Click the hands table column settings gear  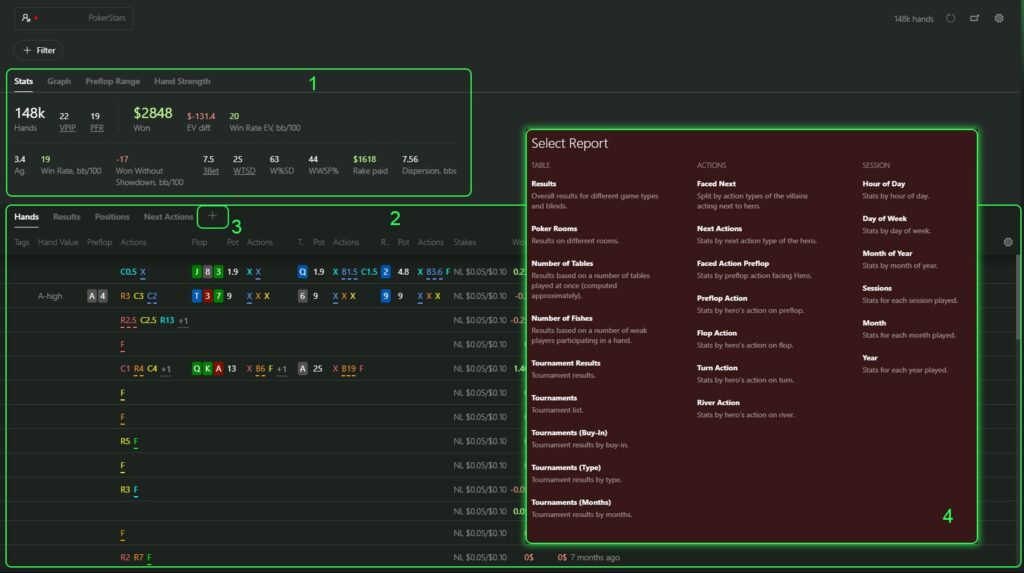(1007, 242)
